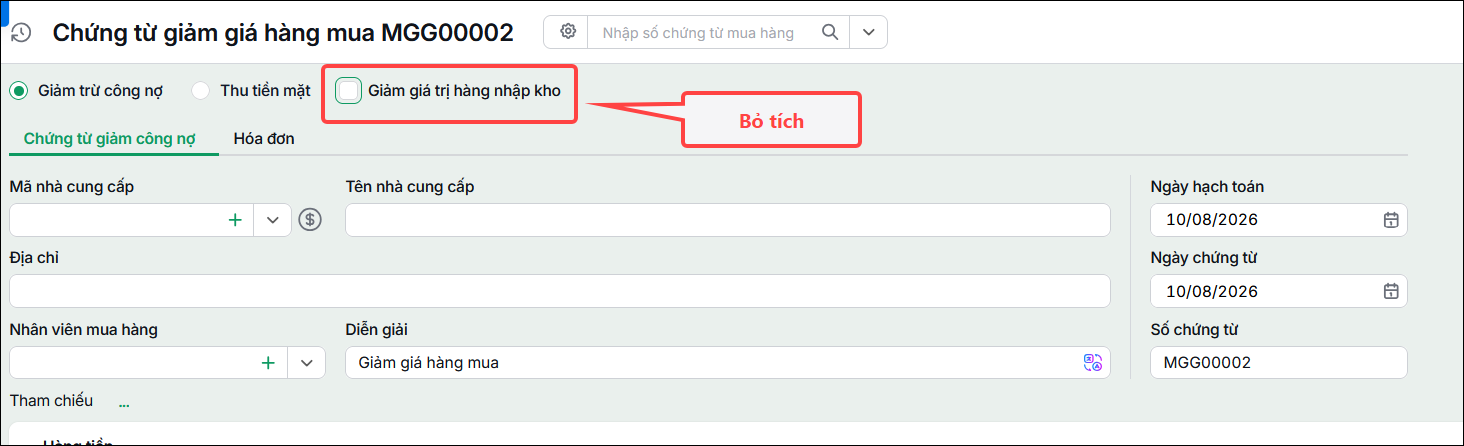The height and width of the screenshot is (446, 1464).
Task: Click the Tên nhà cung cấp input field
Action: (x=728, y=220)
